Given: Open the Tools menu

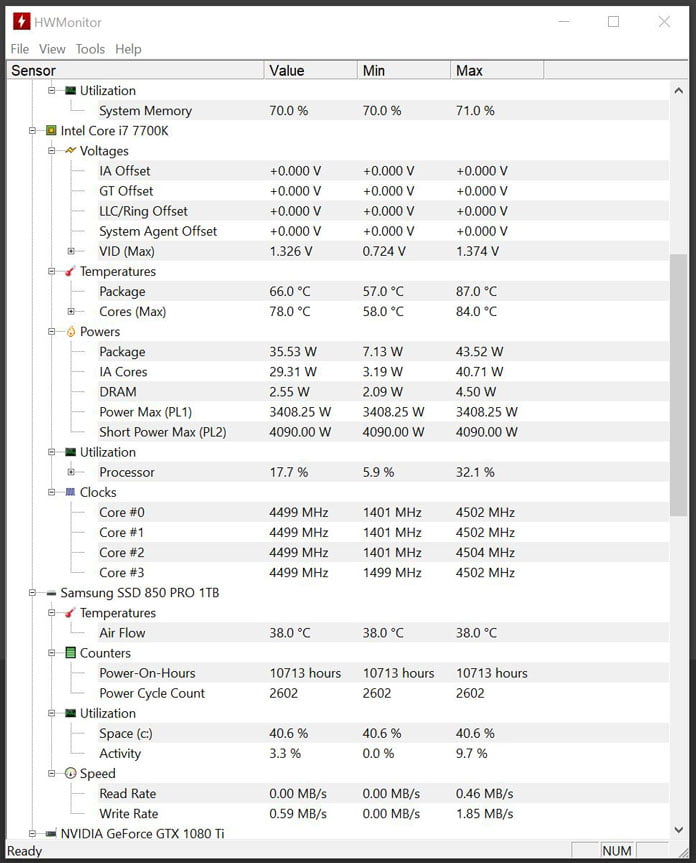Looking at the screenshot, I should (90, 49).
